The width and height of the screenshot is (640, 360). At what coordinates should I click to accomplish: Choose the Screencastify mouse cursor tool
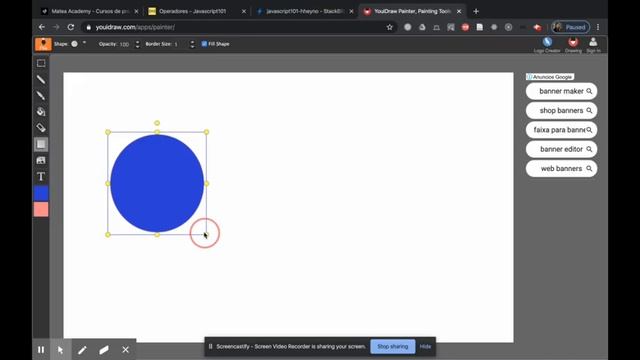click(x=60, y=350)
